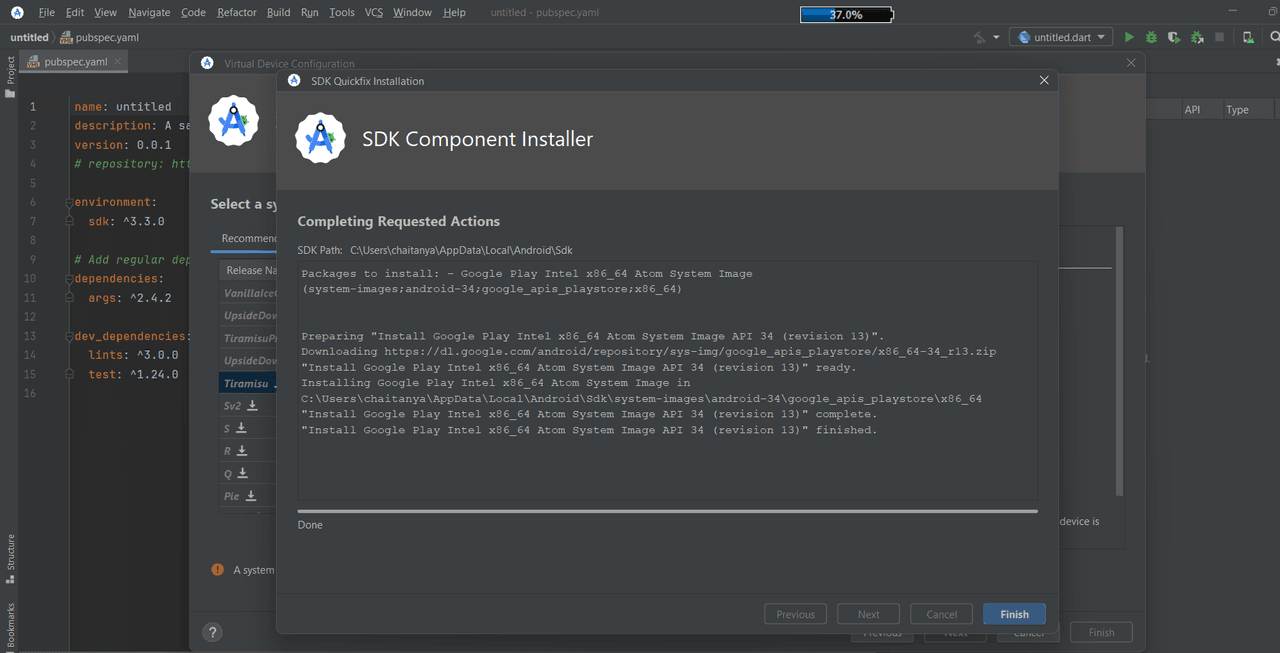The image size is (1280, 653).
Task: Close the SDK Quickfix Installation dialog
Action: tap(1044, 80)
